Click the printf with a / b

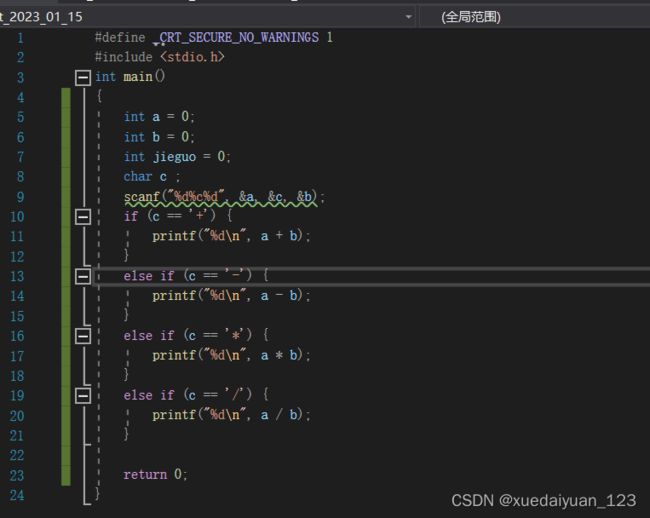[x=231, y=415]
